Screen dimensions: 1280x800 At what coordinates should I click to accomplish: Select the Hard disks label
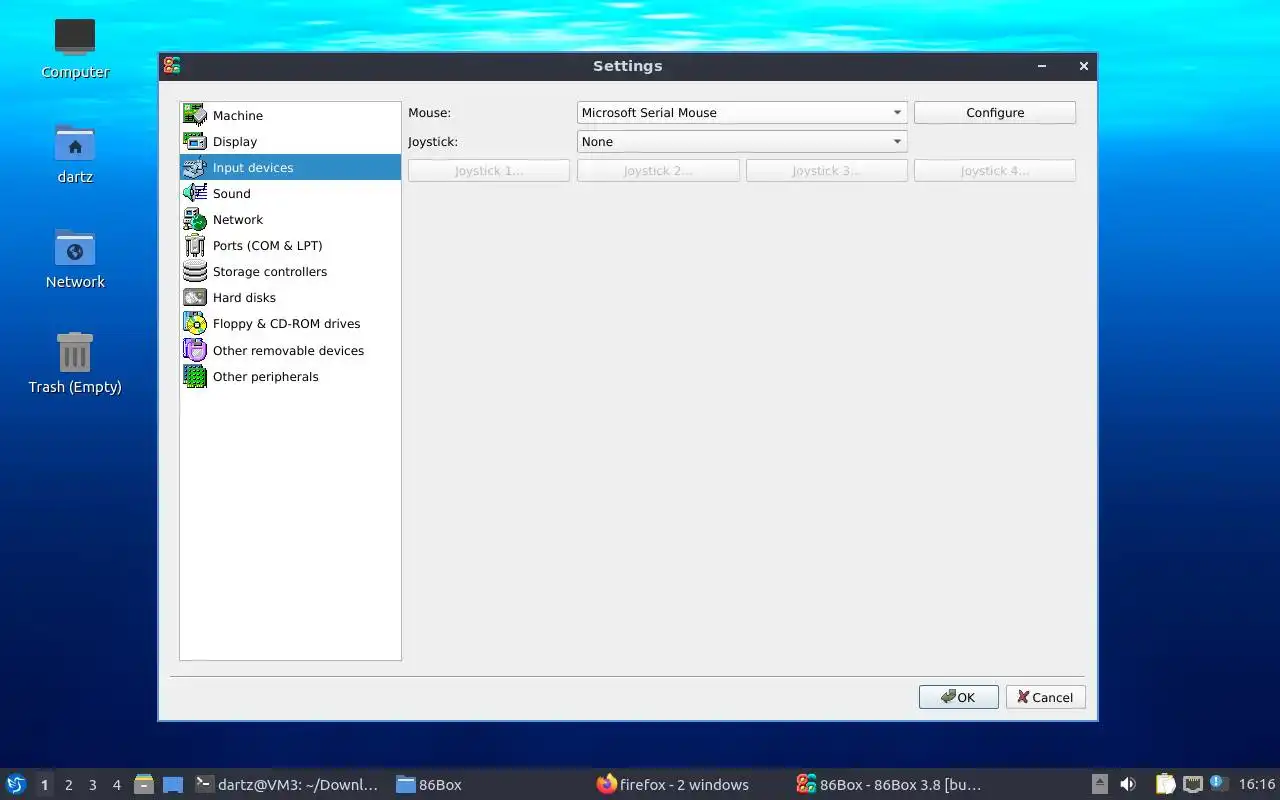[x=244, y=298]
